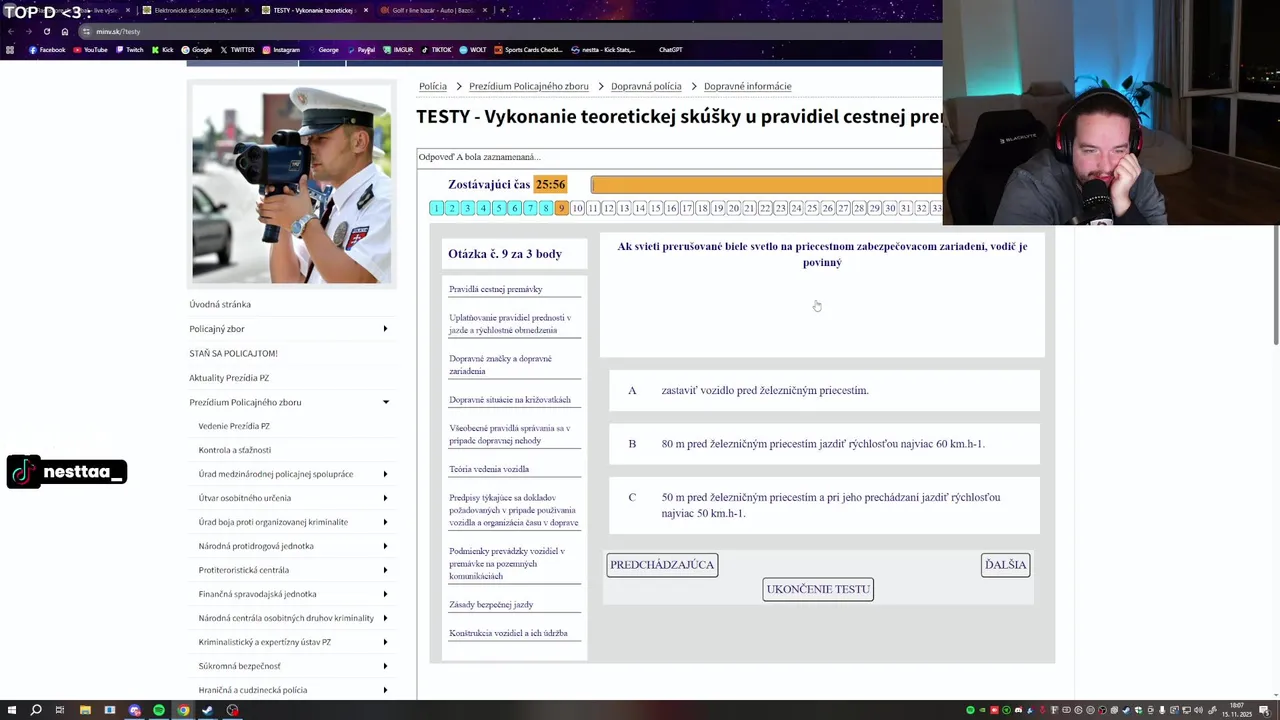Open Dopravné informácie breadcrumb link

click(747, 86)
